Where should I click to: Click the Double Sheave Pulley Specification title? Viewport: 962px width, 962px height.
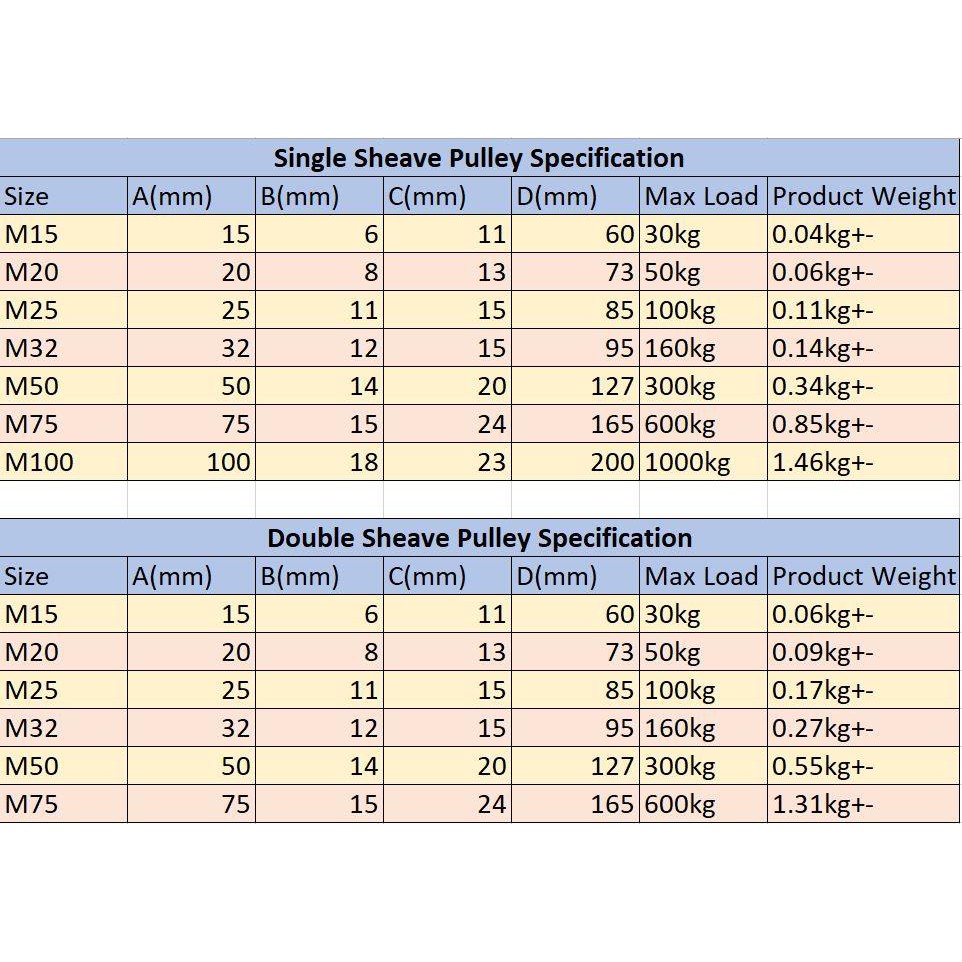[x=479, y=538]
